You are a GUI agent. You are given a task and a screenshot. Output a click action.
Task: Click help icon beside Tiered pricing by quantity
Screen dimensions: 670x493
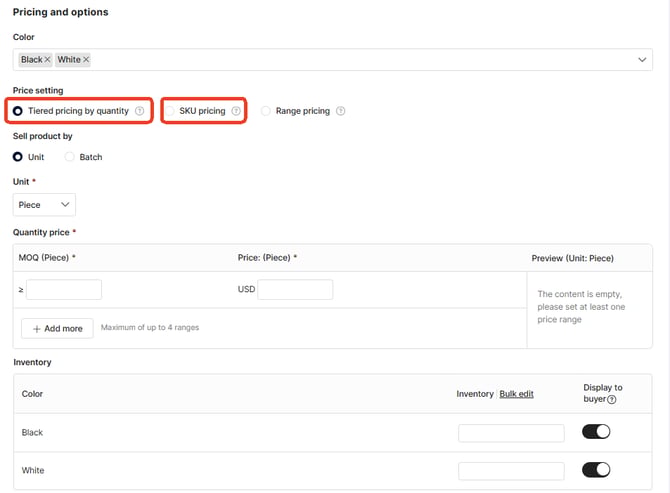click(x=140, y=111)
